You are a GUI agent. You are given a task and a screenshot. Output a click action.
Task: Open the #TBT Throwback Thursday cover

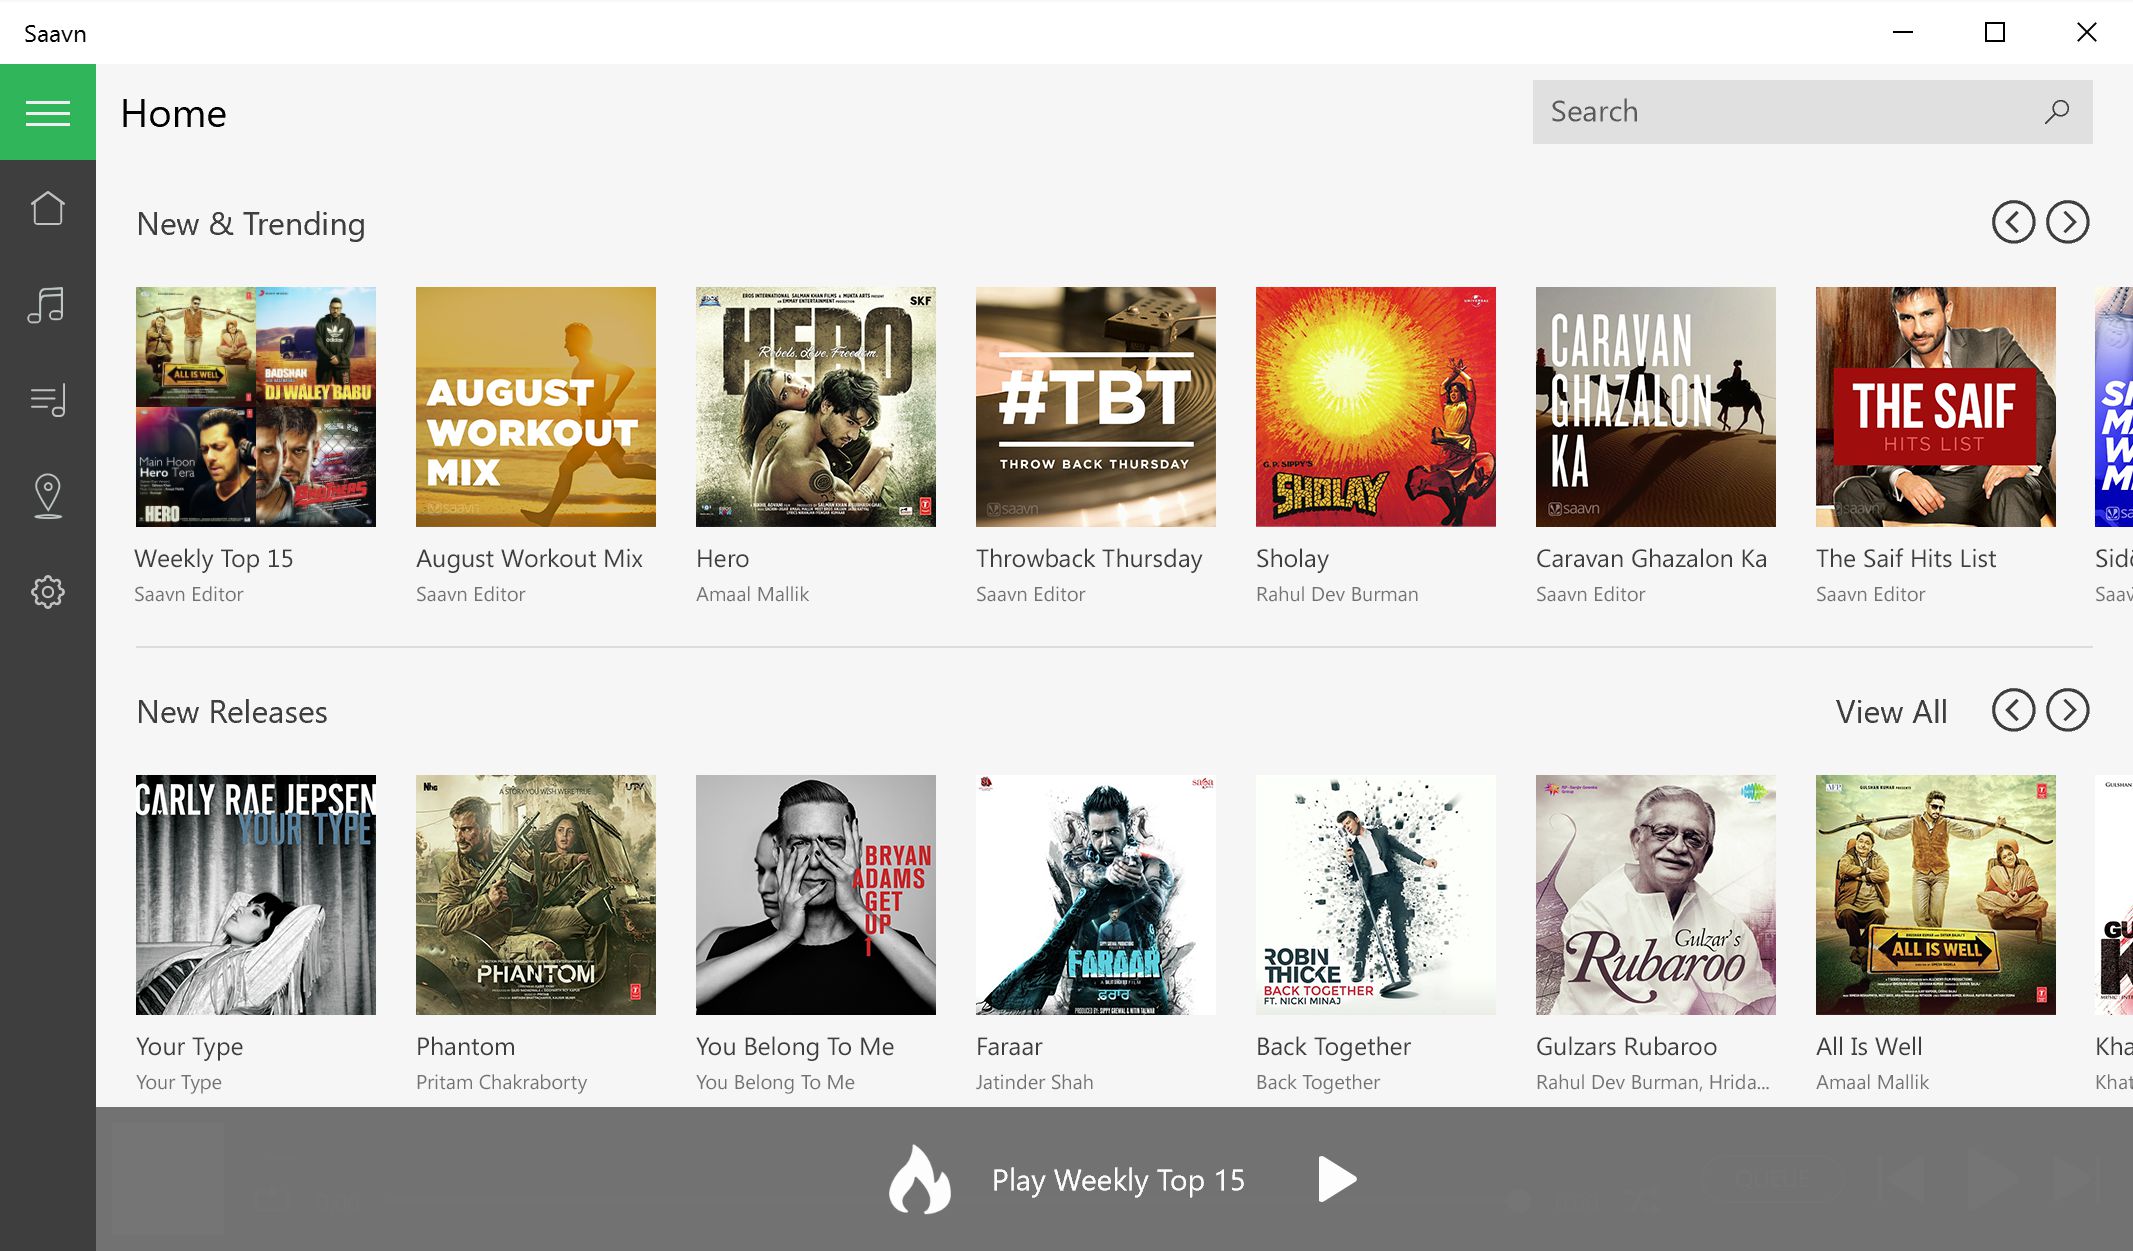click(1096, 407)
